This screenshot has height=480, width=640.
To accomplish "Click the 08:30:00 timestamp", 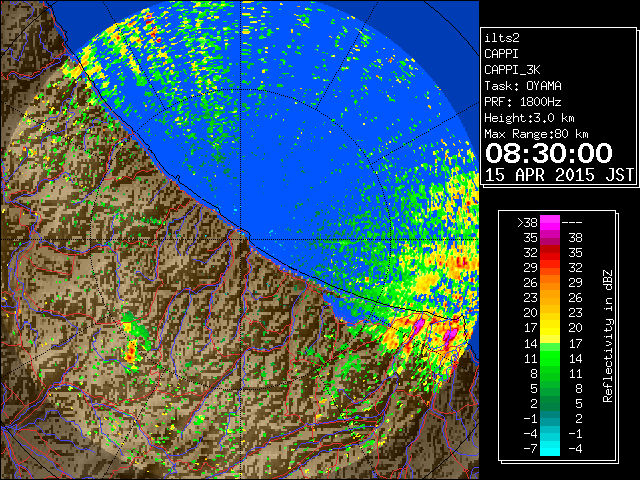I will coord(549,153).
